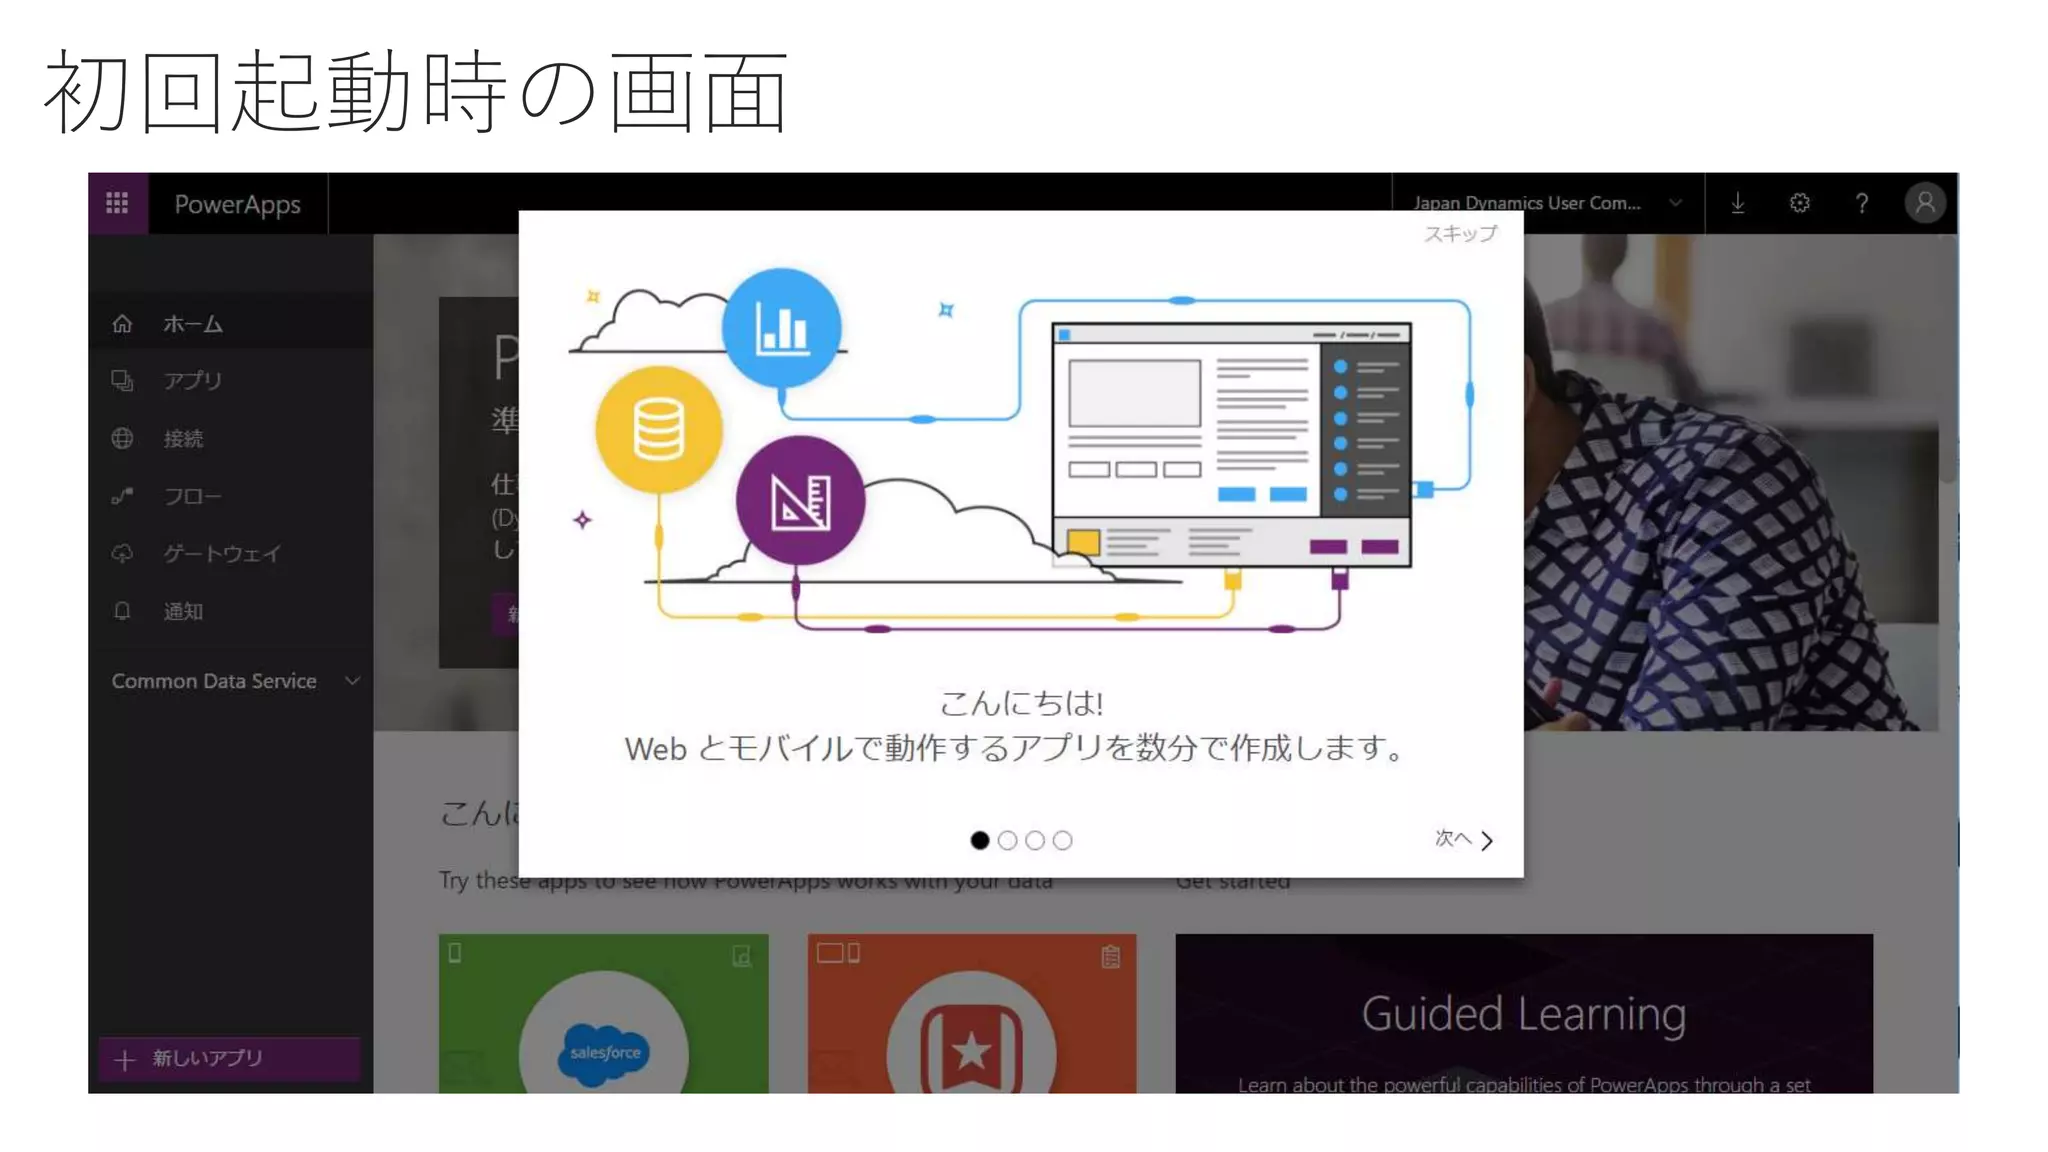The image size is (2048, 1152).
Task: Click the yellow database circle in the illustration
Action: coord(658,429)
